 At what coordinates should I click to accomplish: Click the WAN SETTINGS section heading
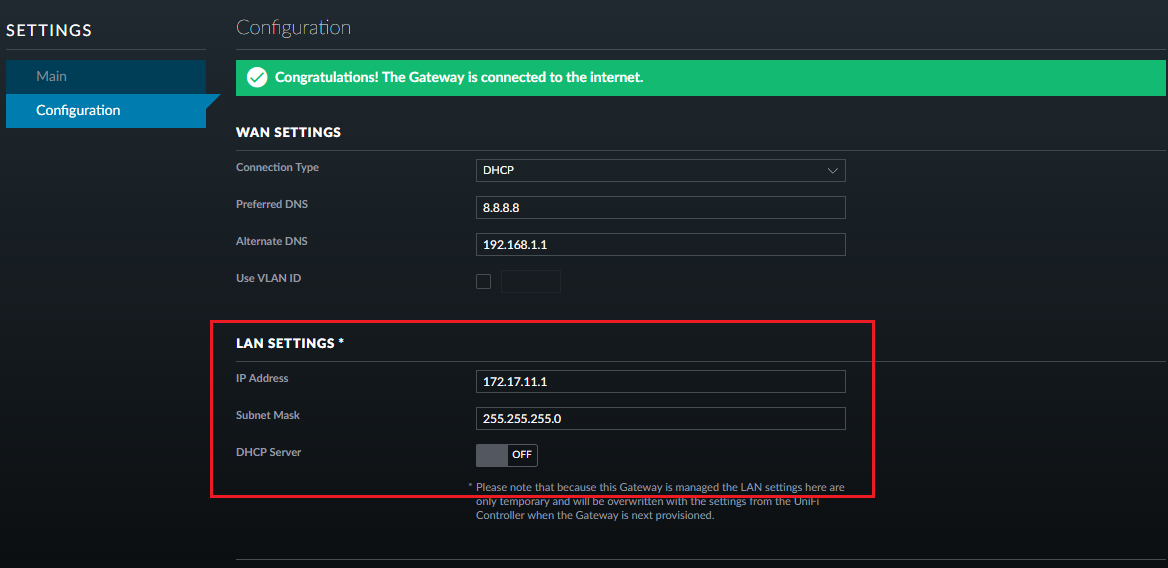288,132
